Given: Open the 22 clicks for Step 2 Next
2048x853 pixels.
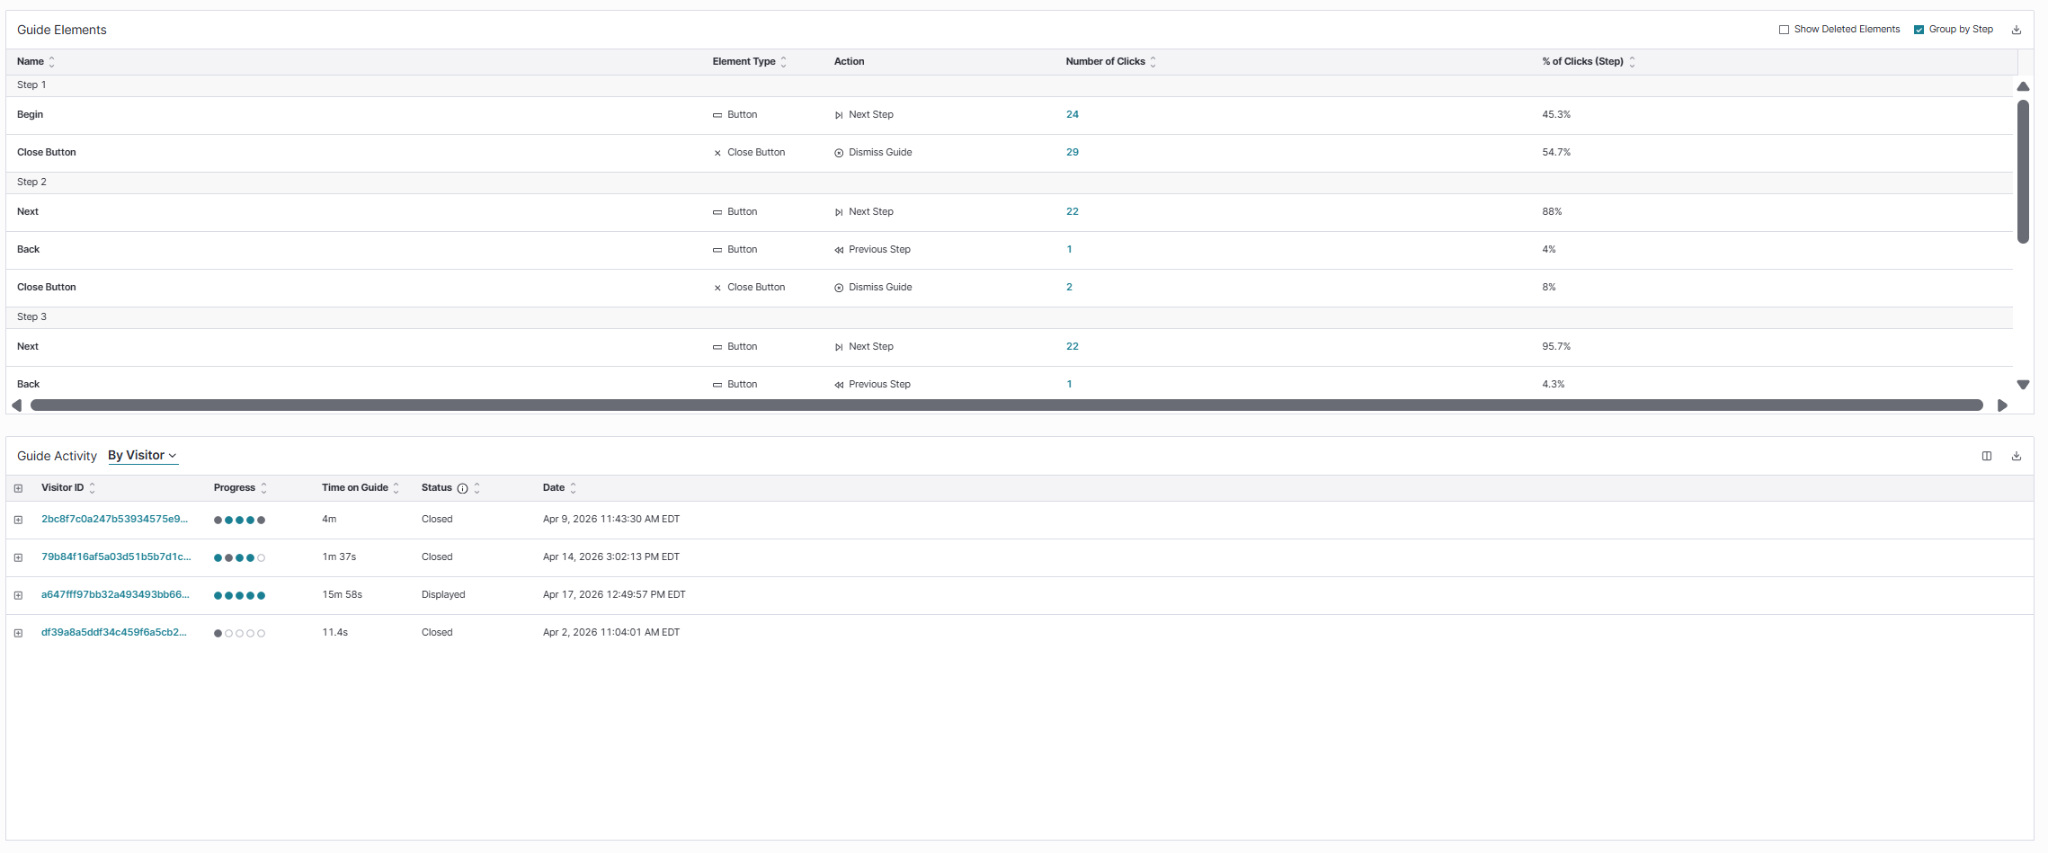Looking at the screenshot, I should 1072,211.
